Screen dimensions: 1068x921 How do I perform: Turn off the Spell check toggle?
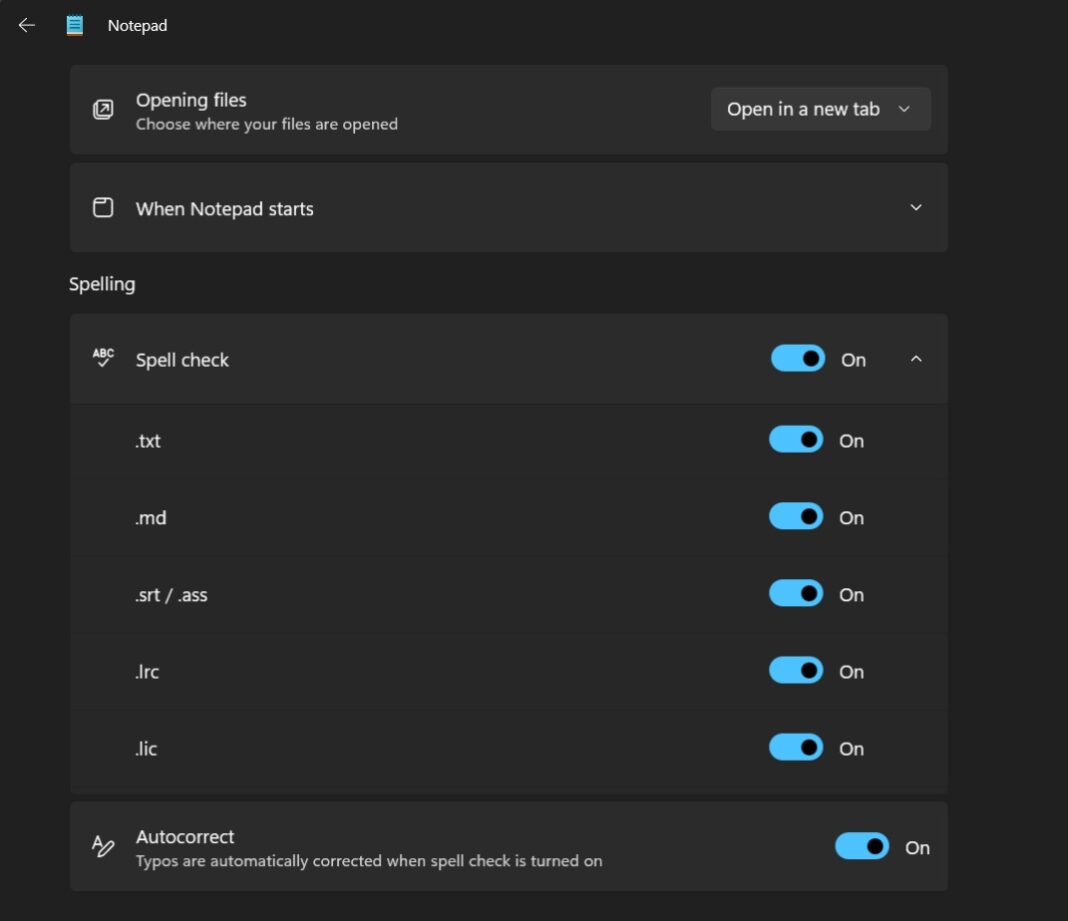coord(797,359)
